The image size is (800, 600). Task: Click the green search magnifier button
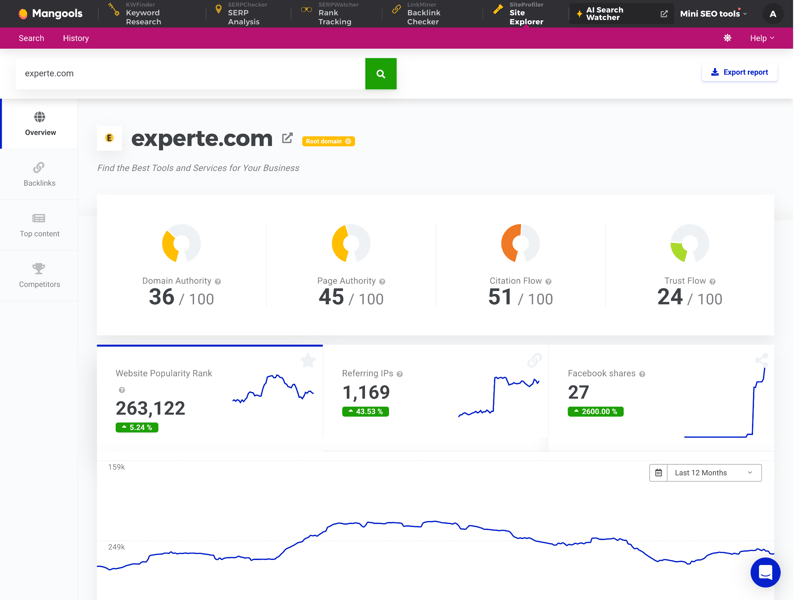click(x=380, y=74)
